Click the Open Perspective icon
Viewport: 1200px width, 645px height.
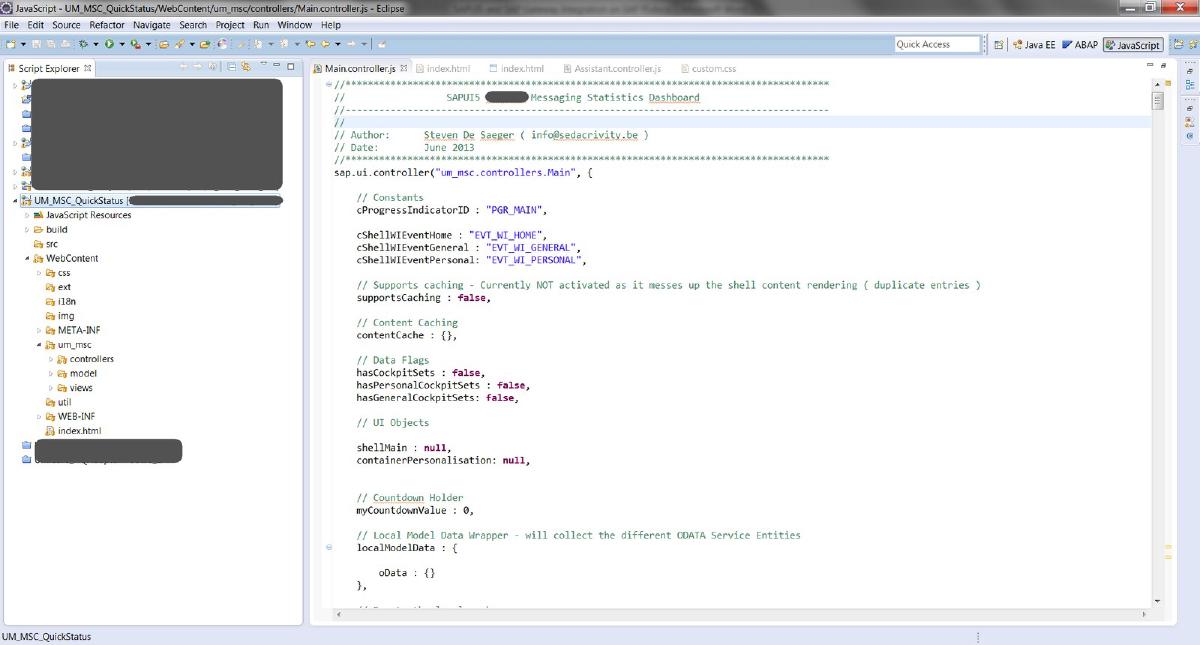pos(999,45)
